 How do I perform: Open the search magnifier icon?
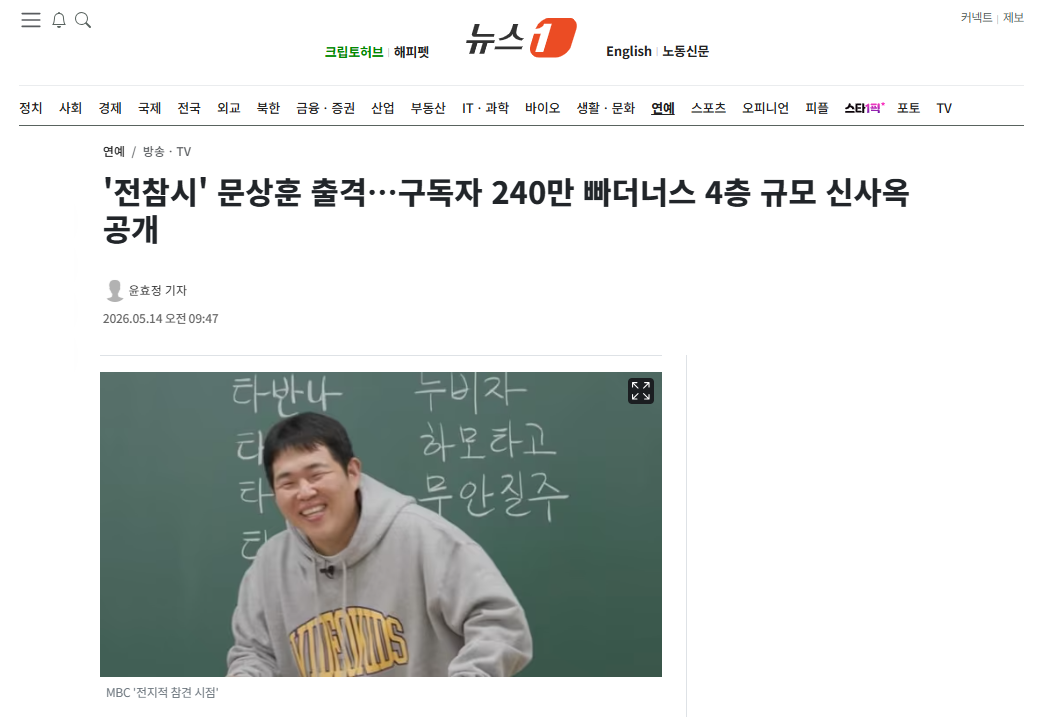(83, 20)
